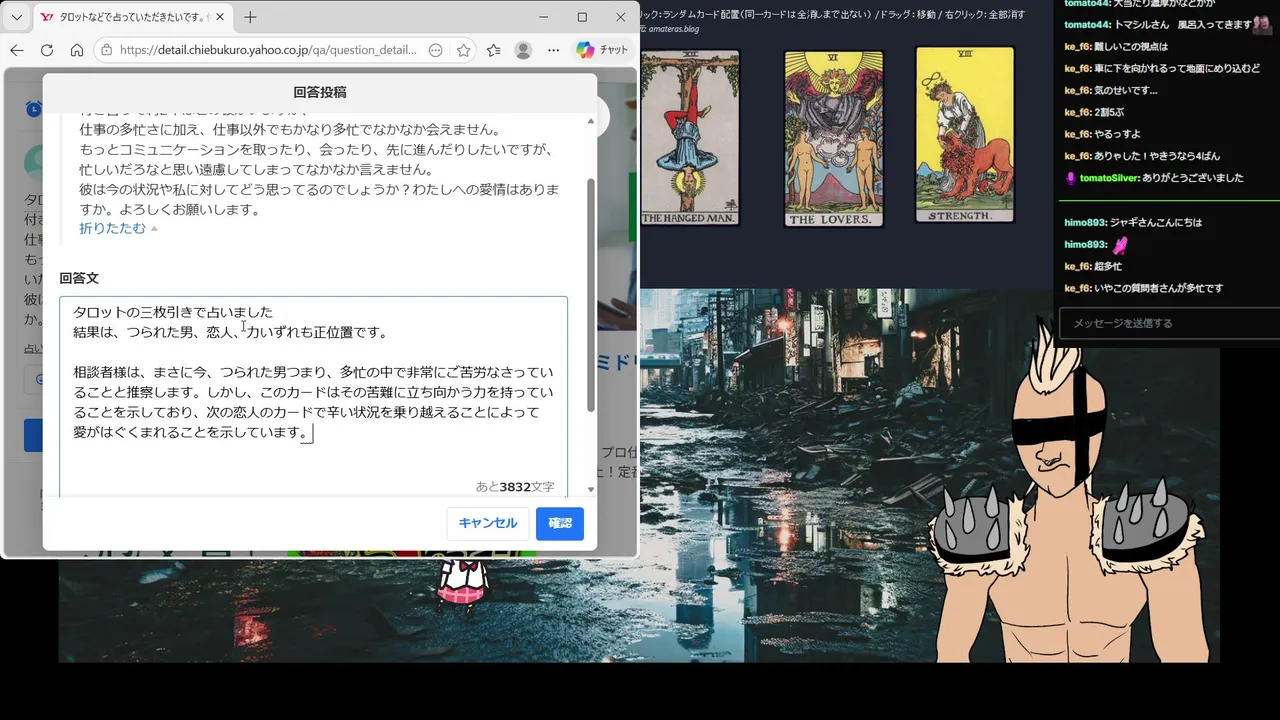Click chat message 気のせいです…
This screenshot has width=1280, height=720.
click(x=1111, y=90)
